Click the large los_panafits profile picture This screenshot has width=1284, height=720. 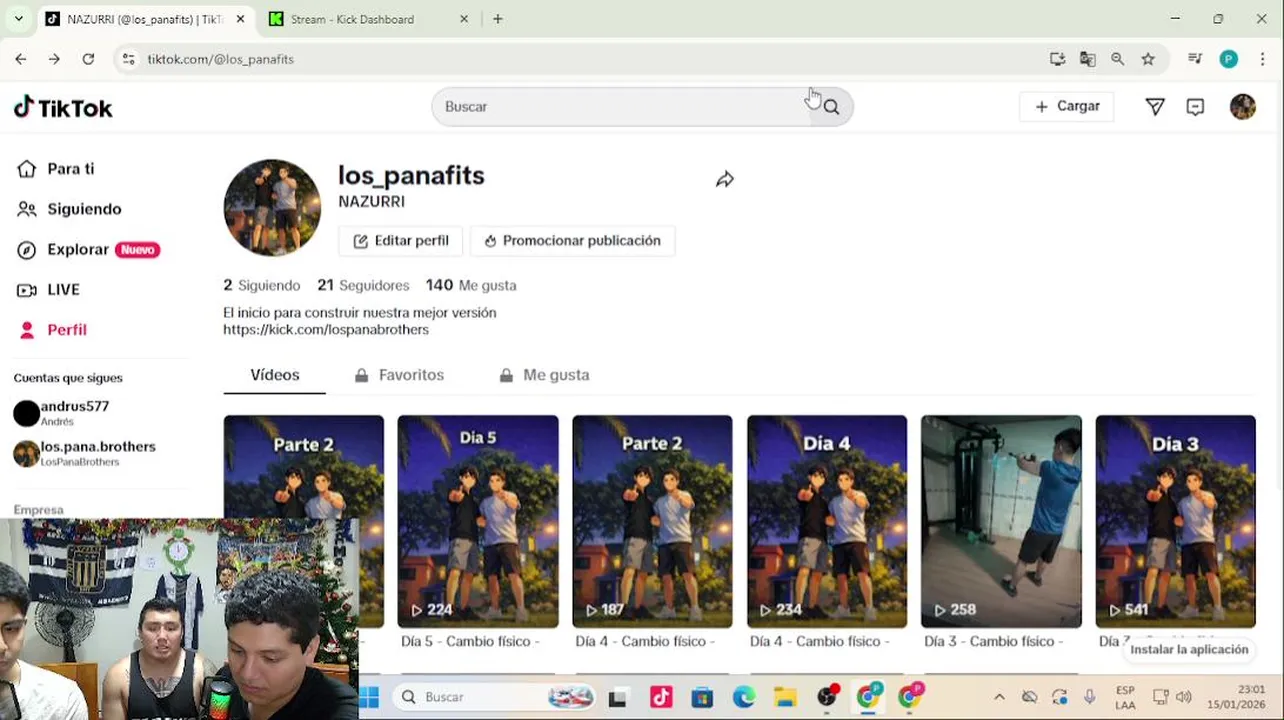tap(272, 208)
